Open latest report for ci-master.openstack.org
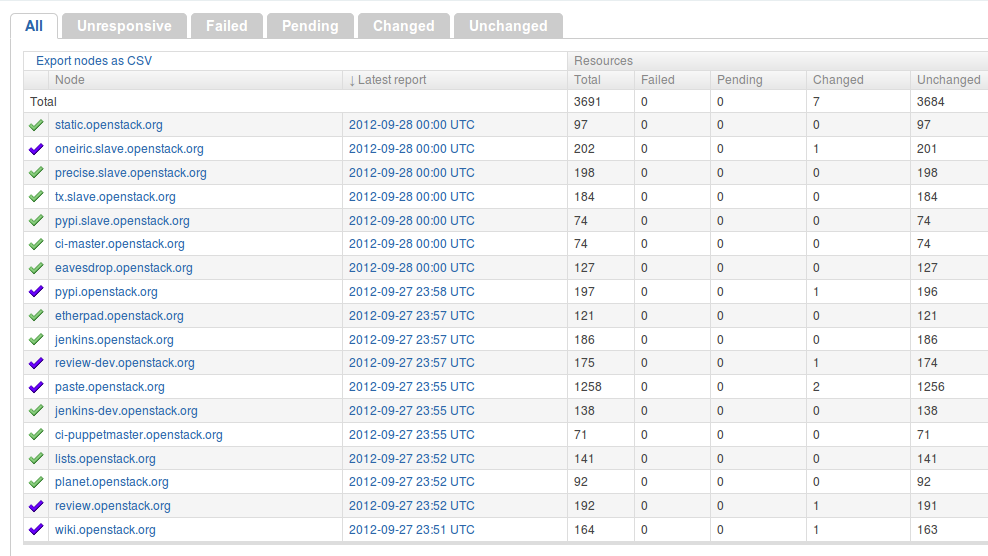This screenshot has height=556, width=988. (411, 244)
